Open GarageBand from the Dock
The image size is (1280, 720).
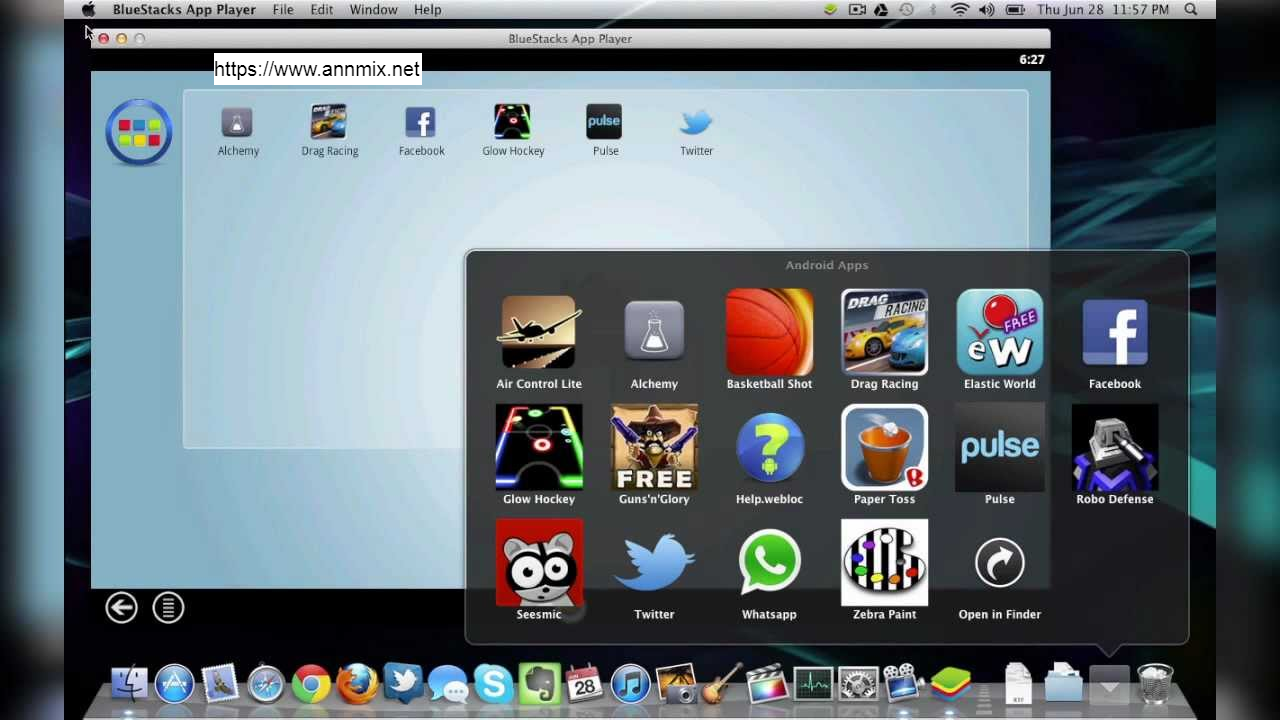tap(722, 684)
